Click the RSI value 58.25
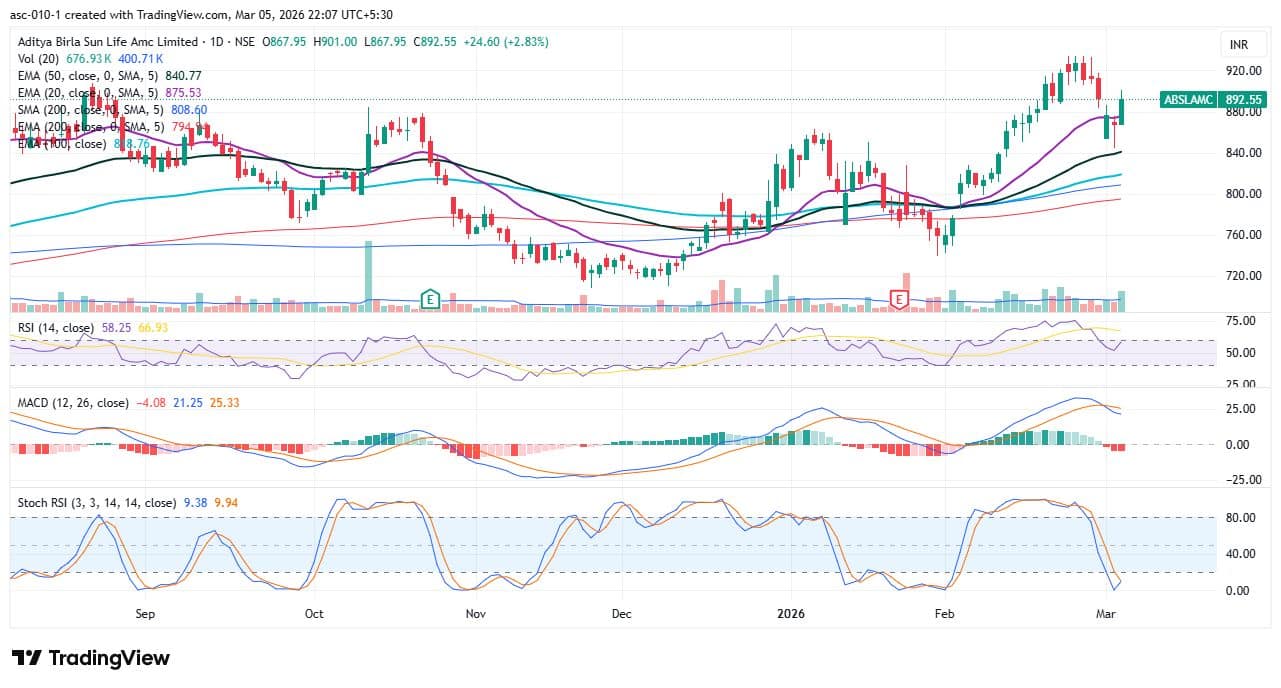The image size is (1281, 688). [x=116, y=328]
